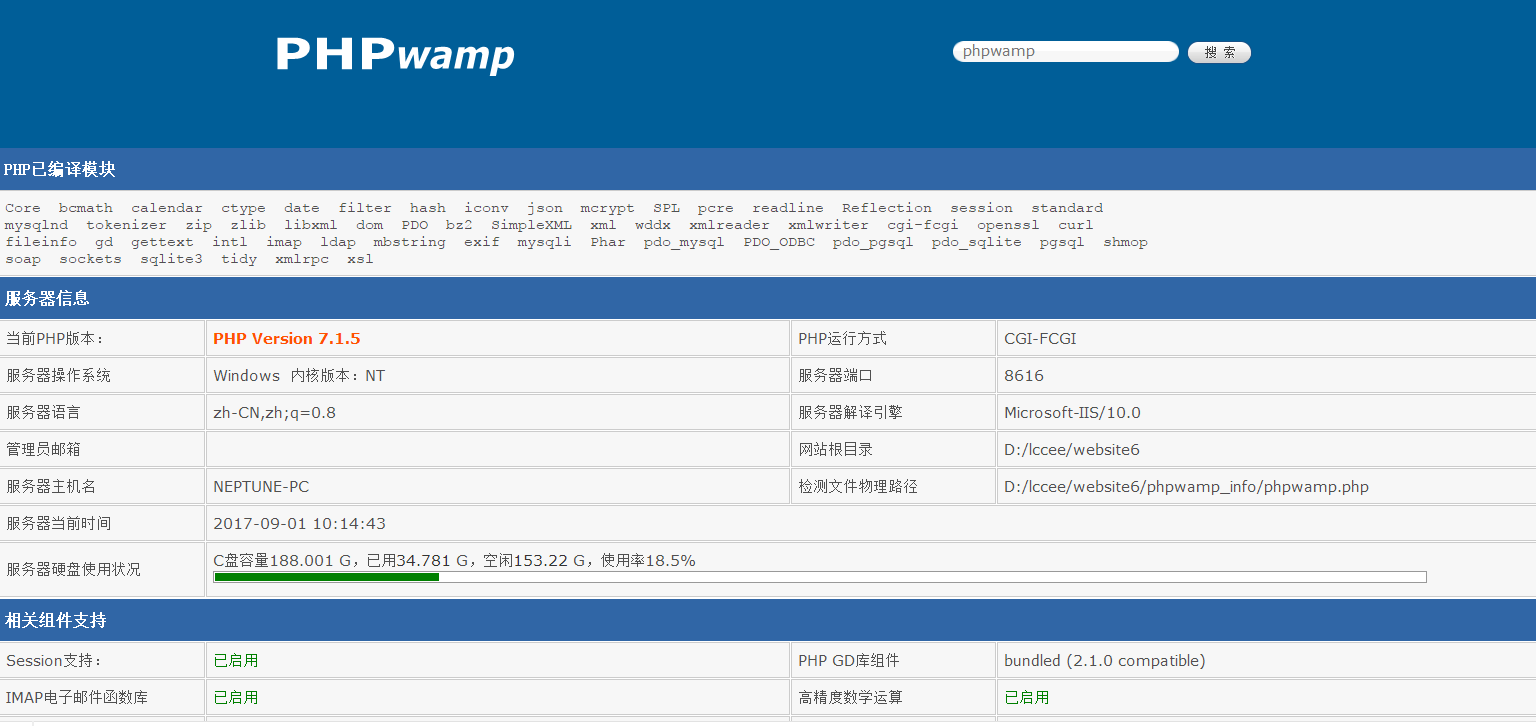The image size is (1536, 726).
Task: Click the phpwamp.php physical file path
Action: (1186, 487)
